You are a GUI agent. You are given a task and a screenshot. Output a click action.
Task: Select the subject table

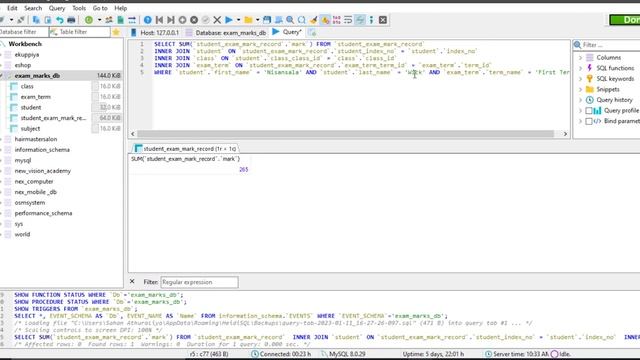point(30,129)
